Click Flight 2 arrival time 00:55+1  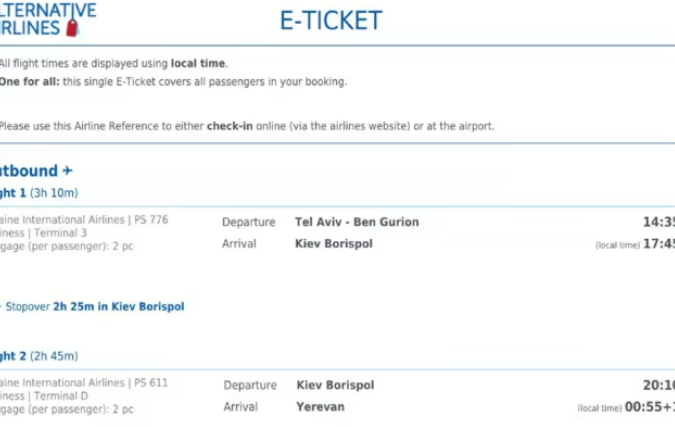coord(650,407)
